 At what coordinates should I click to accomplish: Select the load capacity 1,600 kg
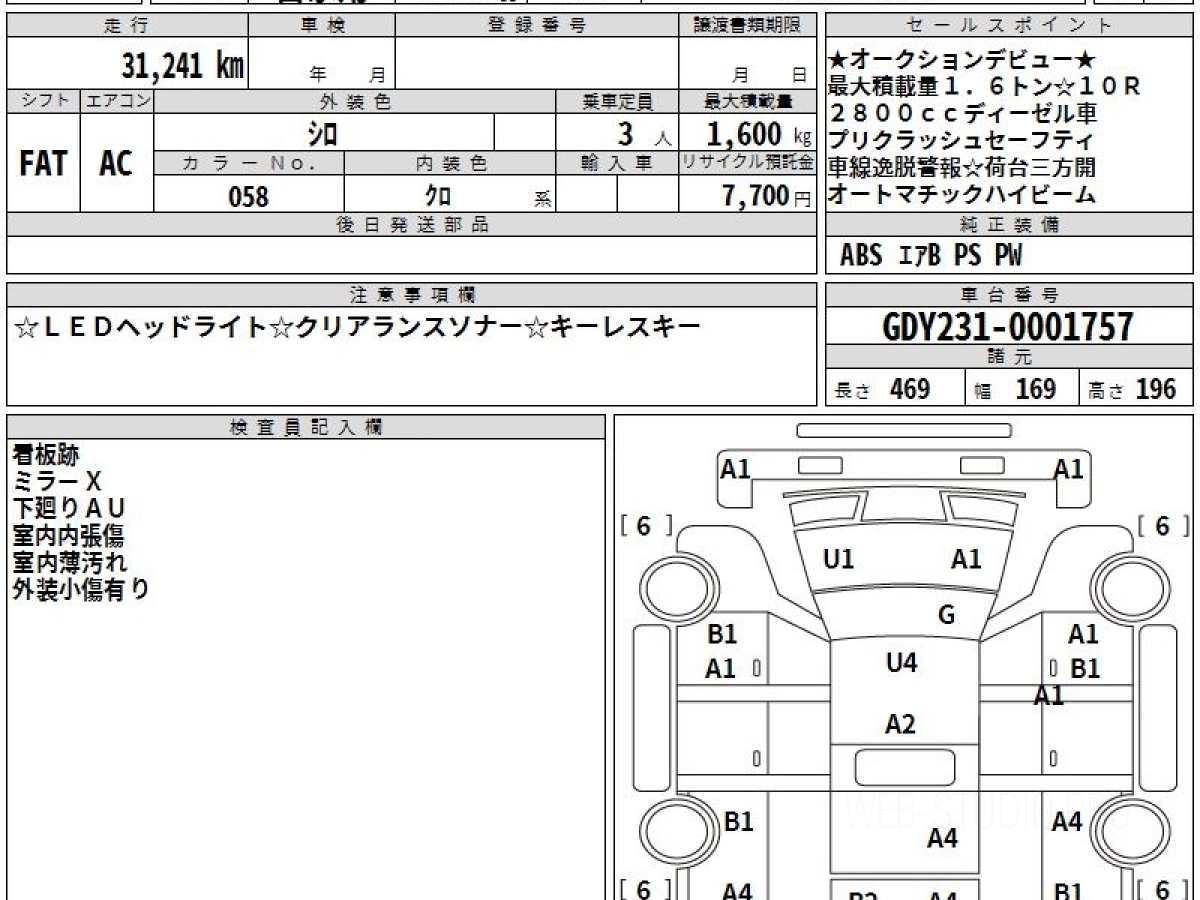pos(759,133)
